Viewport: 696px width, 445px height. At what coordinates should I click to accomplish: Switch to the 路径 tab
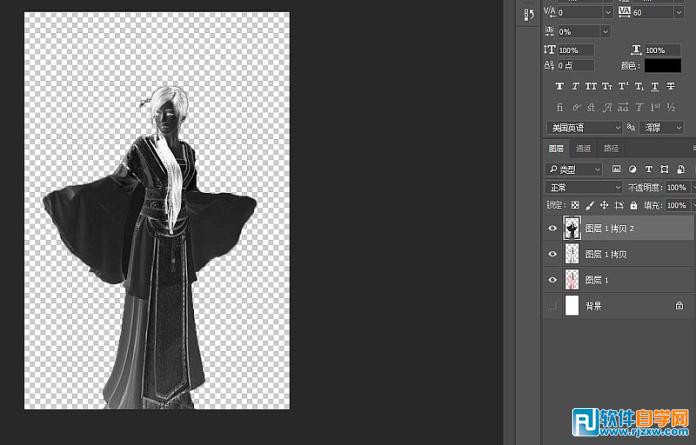click(x=610, y=148)
